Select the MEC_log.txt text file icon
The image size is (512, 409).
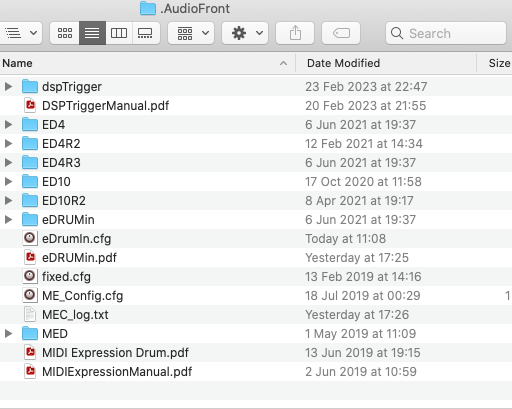(30, 315)
